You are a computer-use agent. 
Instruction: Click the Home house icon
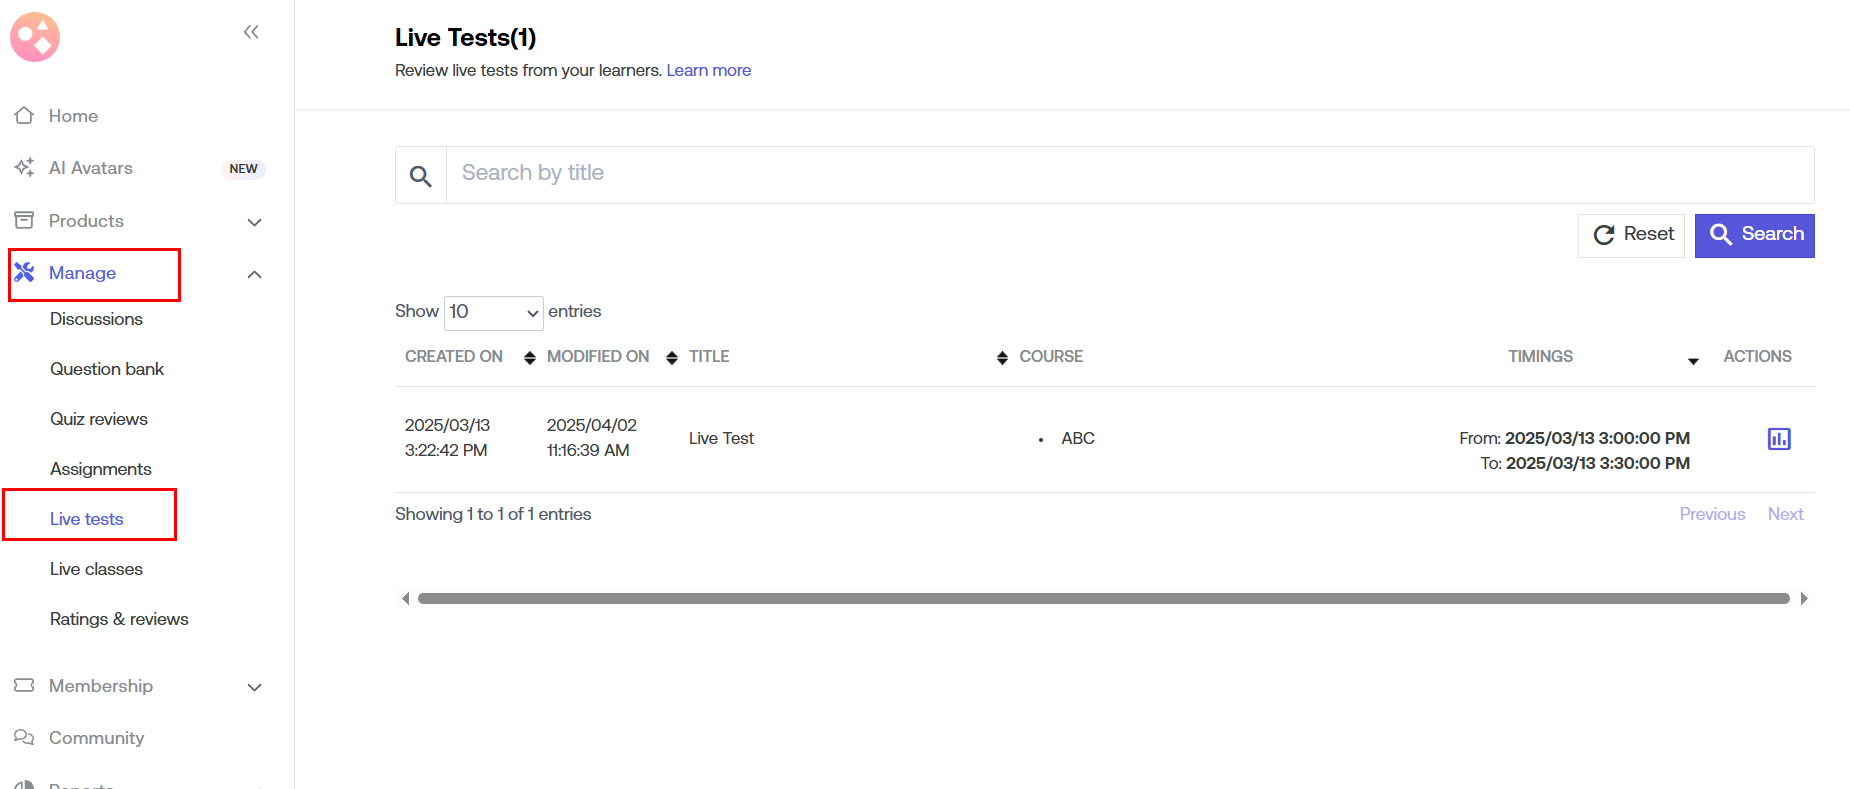25,116
